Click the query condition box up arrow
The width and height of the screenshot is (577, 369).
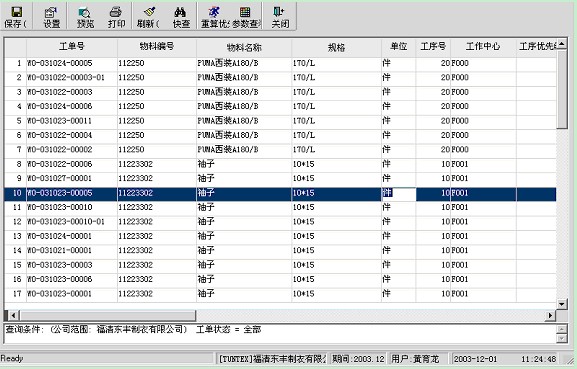click(x=562, y=329)
